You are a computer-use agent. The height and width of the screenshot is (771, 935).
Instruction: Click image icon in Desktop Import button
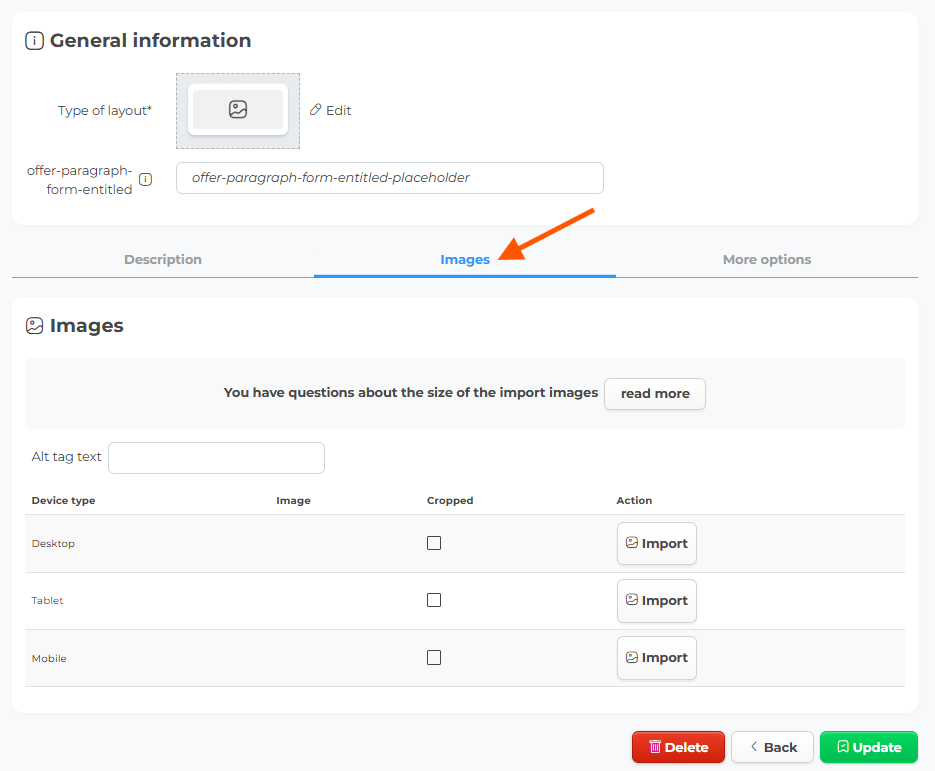[x=632, y=543]
